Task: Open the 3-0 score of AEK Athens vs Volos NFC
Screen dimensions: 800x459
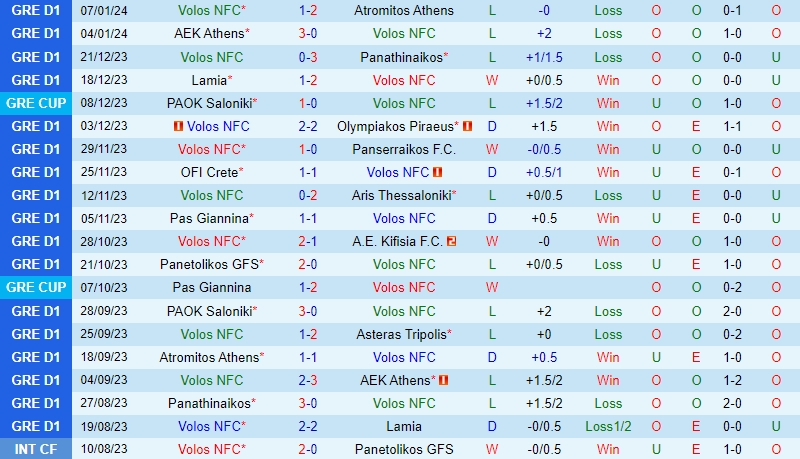Action: [308, 34]
